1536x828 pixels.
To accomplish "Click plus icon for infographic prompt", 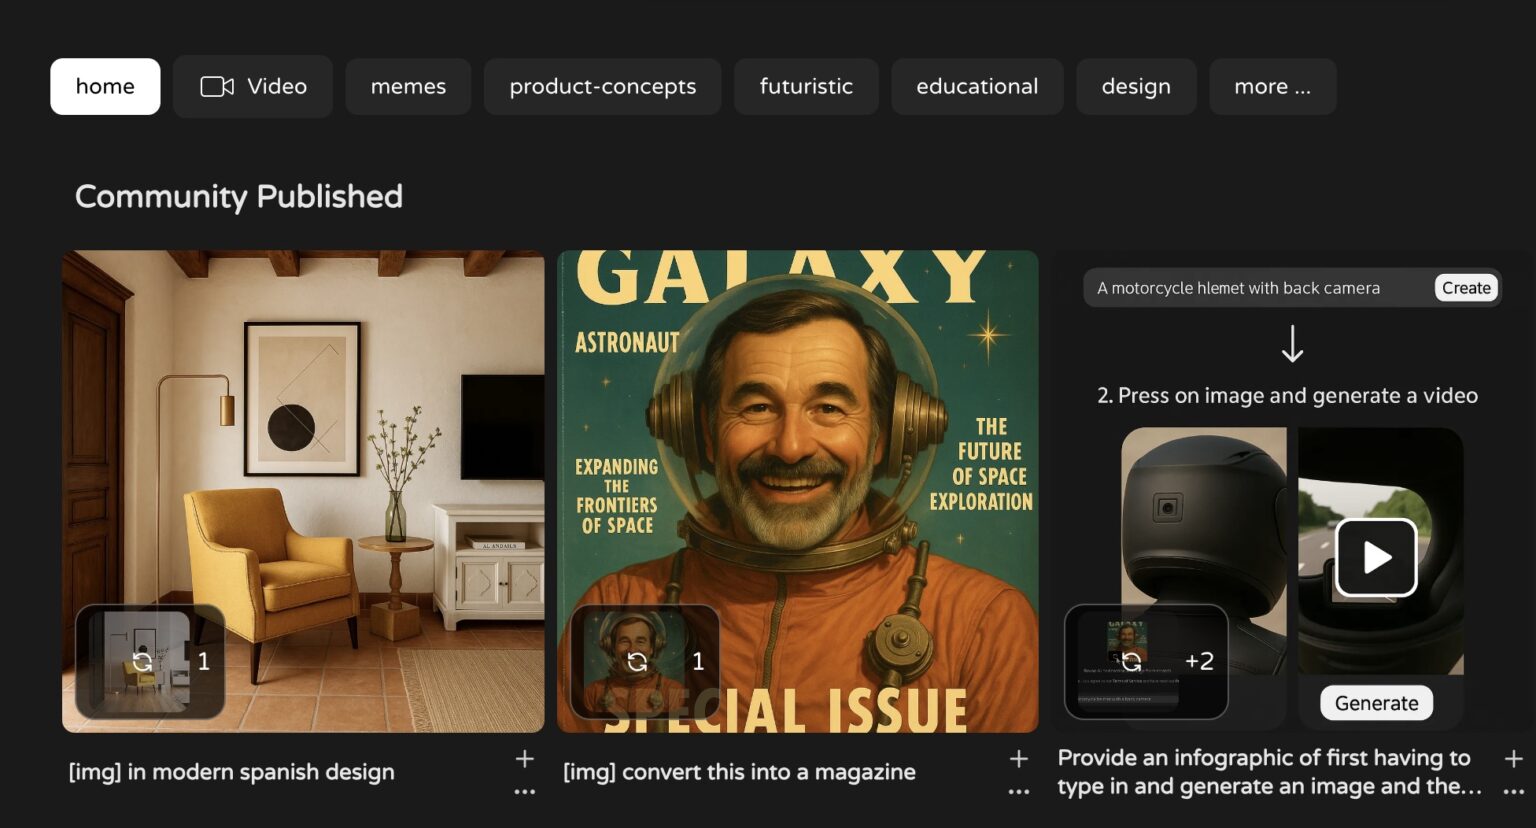I will pos(1513,759).
